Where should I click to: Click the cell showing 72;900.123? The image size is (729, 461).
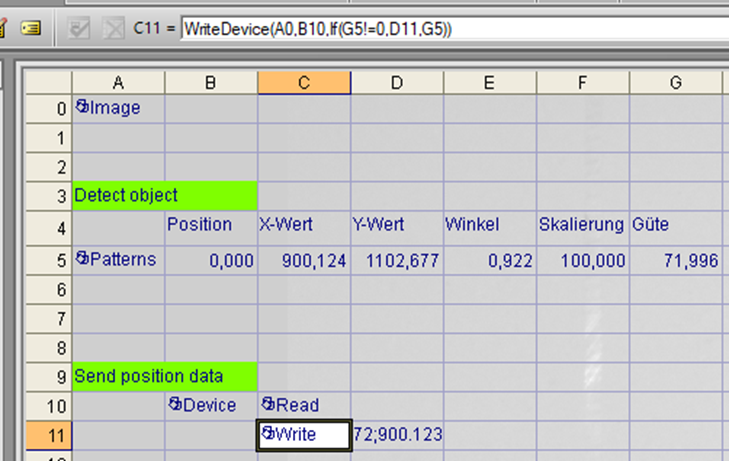pyautogui.click(x=397, y=434)
